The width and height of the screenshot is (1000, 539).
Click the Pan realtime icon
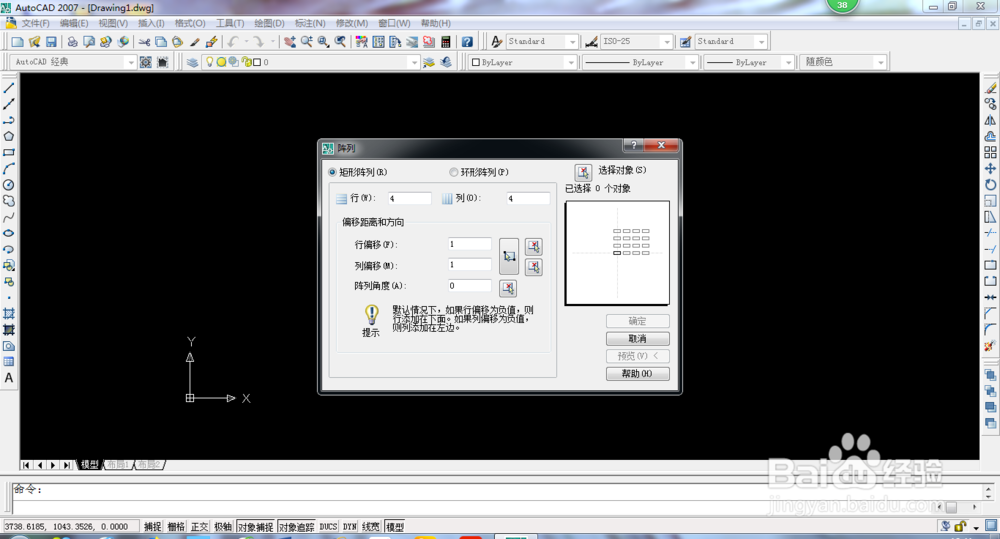tap(290, 41)
